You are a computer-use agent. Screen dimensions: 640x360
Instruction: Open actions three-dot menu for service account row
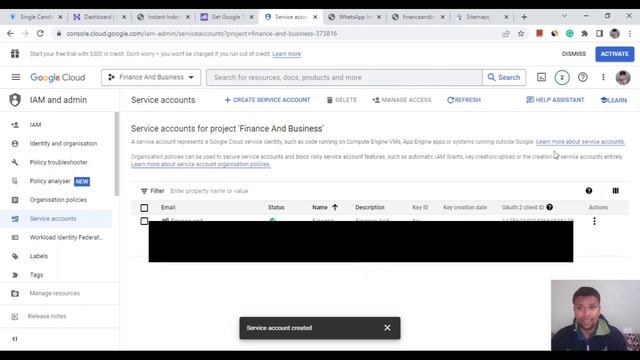(x=594, y=221)
